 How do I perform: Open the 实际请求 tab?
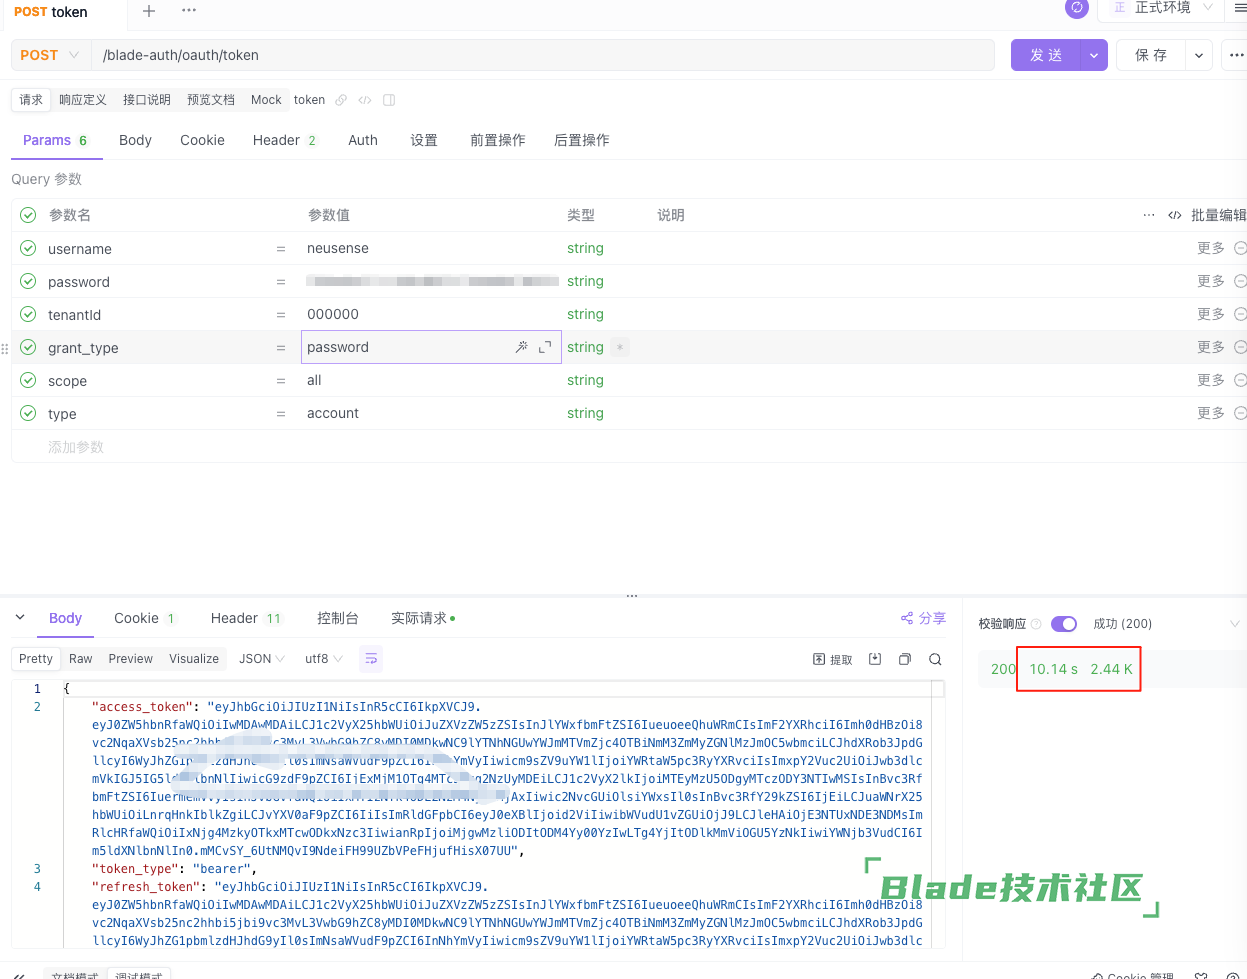[x=422, y=618]
